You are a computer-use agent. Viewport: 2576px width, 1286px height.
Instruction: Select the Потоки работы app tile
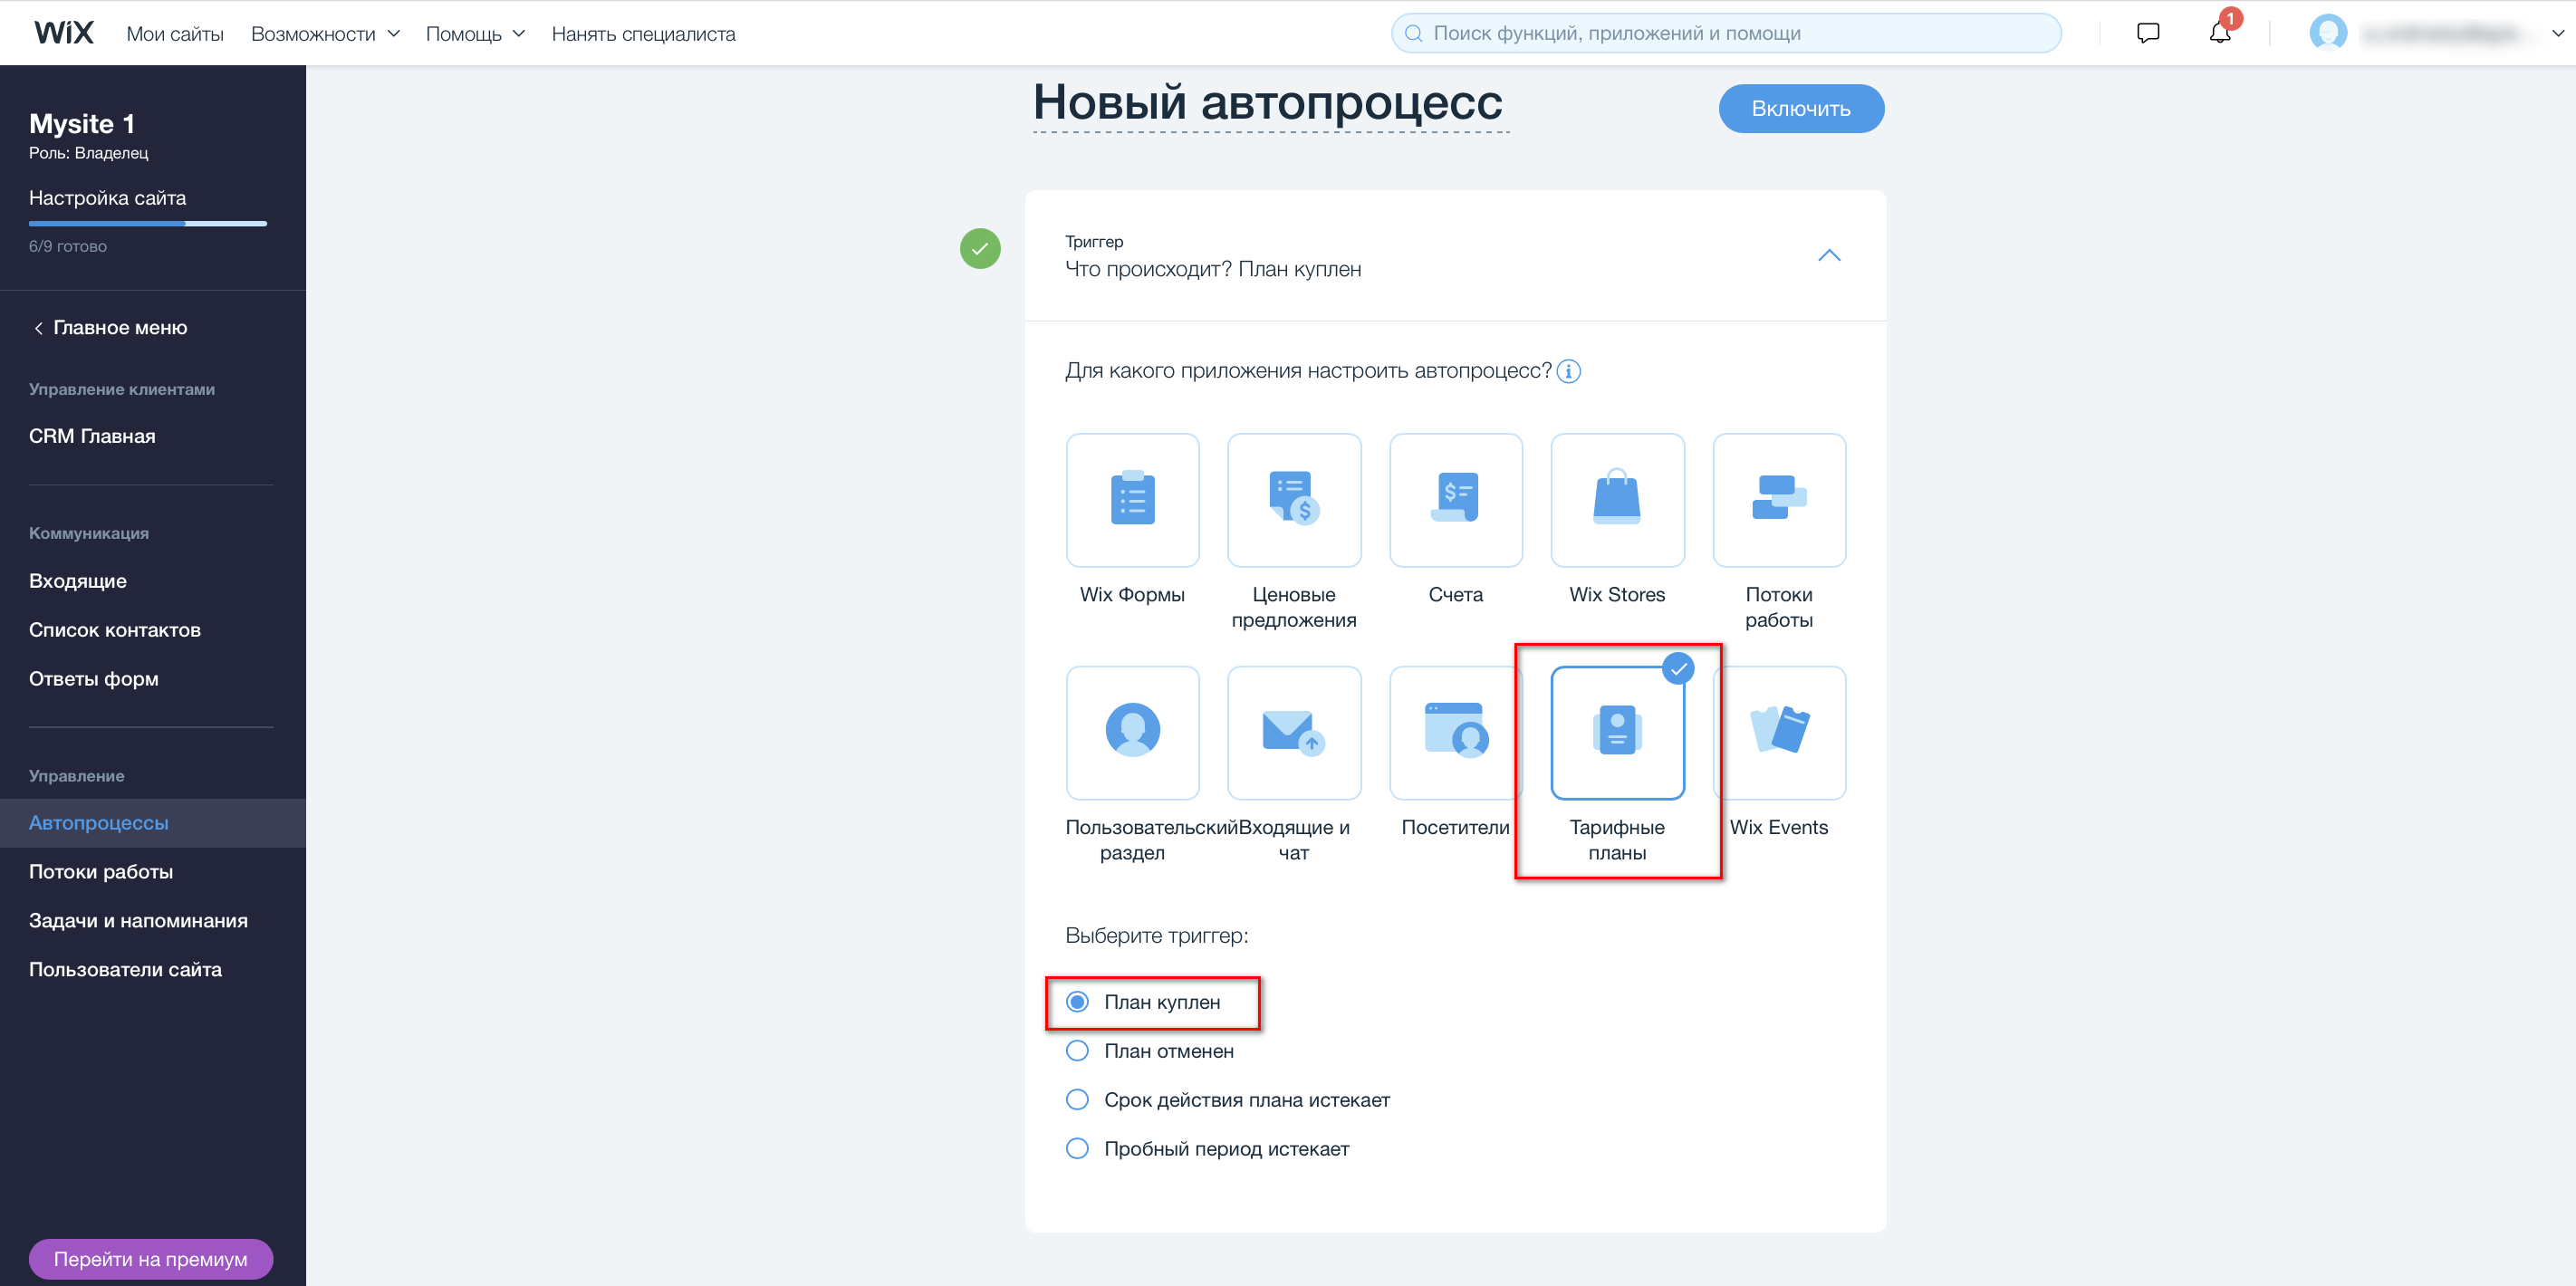click(1779, 500)
